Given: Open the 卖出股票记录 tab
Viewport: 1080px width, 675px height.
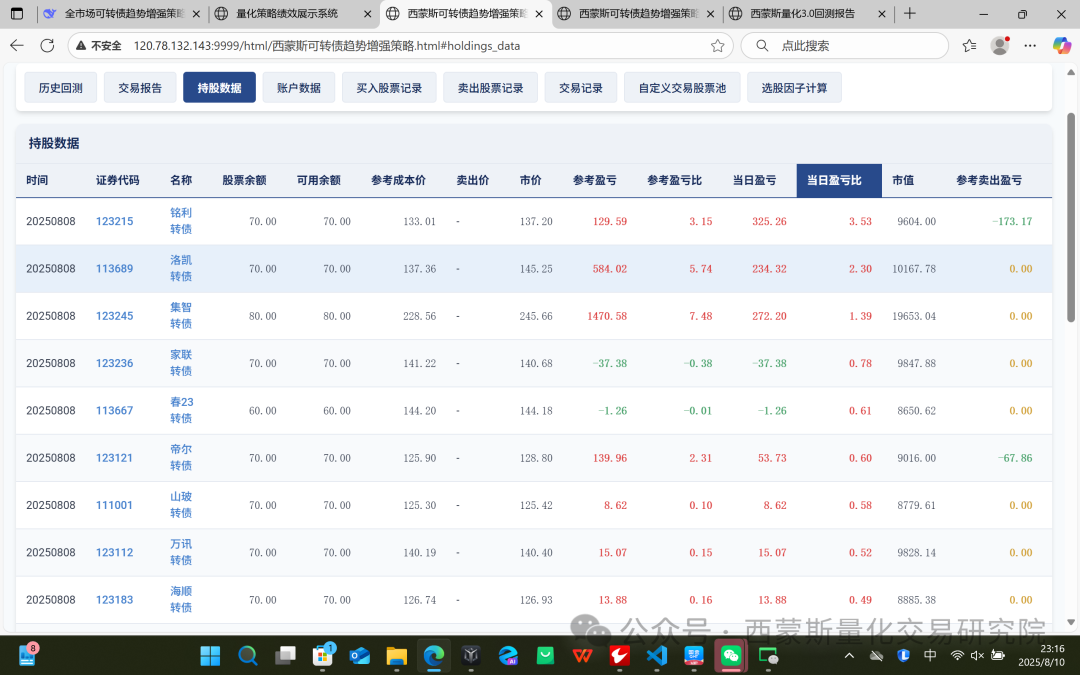Looking at the screenshot, I should 490,87.
